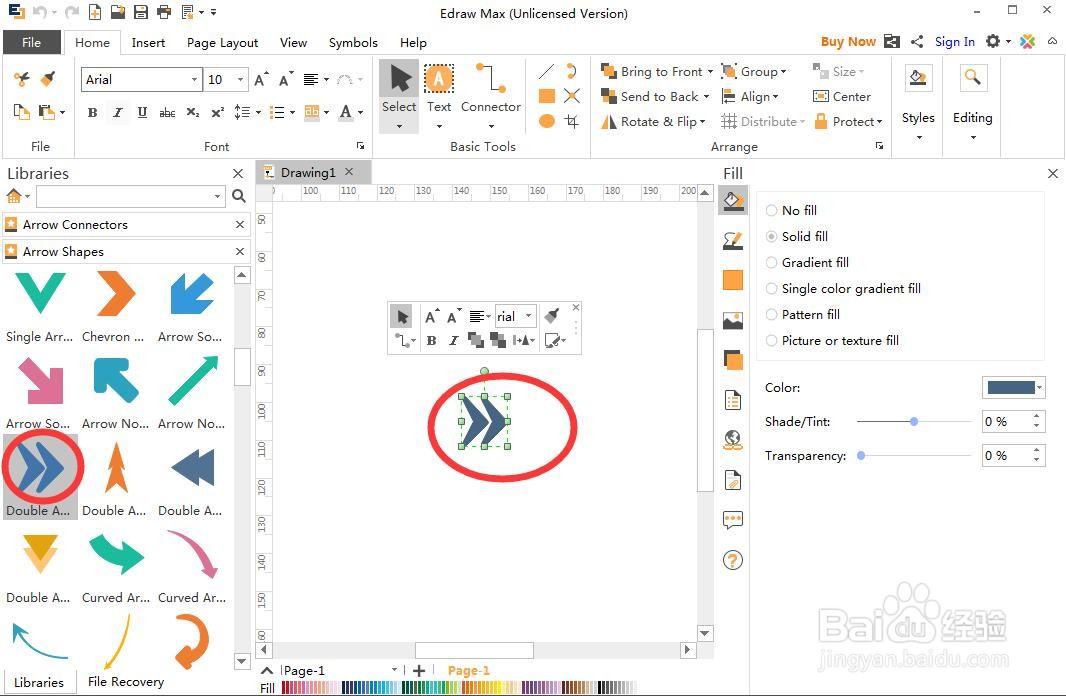Click the library search magnifier
The width and height of the screenshot is (1066, 696).
(x=239, y=196)
